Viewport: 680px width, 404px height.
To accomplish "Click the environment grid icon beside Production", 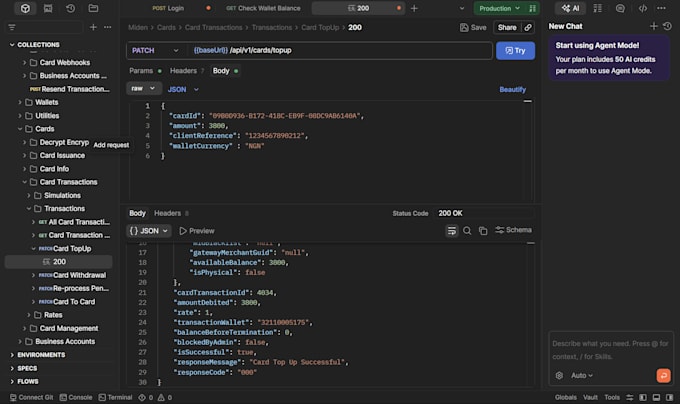I will [x=533, y=8].
